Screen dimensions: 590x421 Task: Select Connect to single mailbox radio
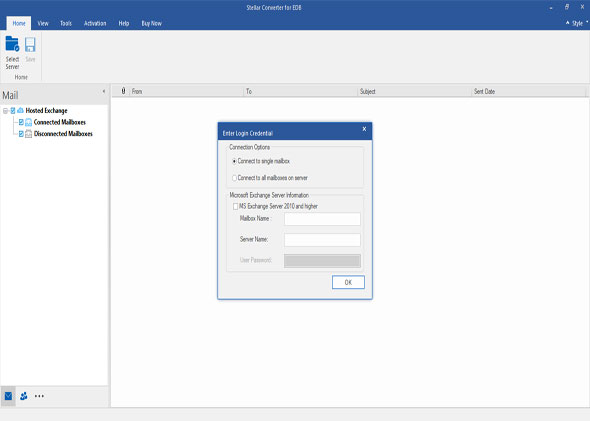(234, 161)
